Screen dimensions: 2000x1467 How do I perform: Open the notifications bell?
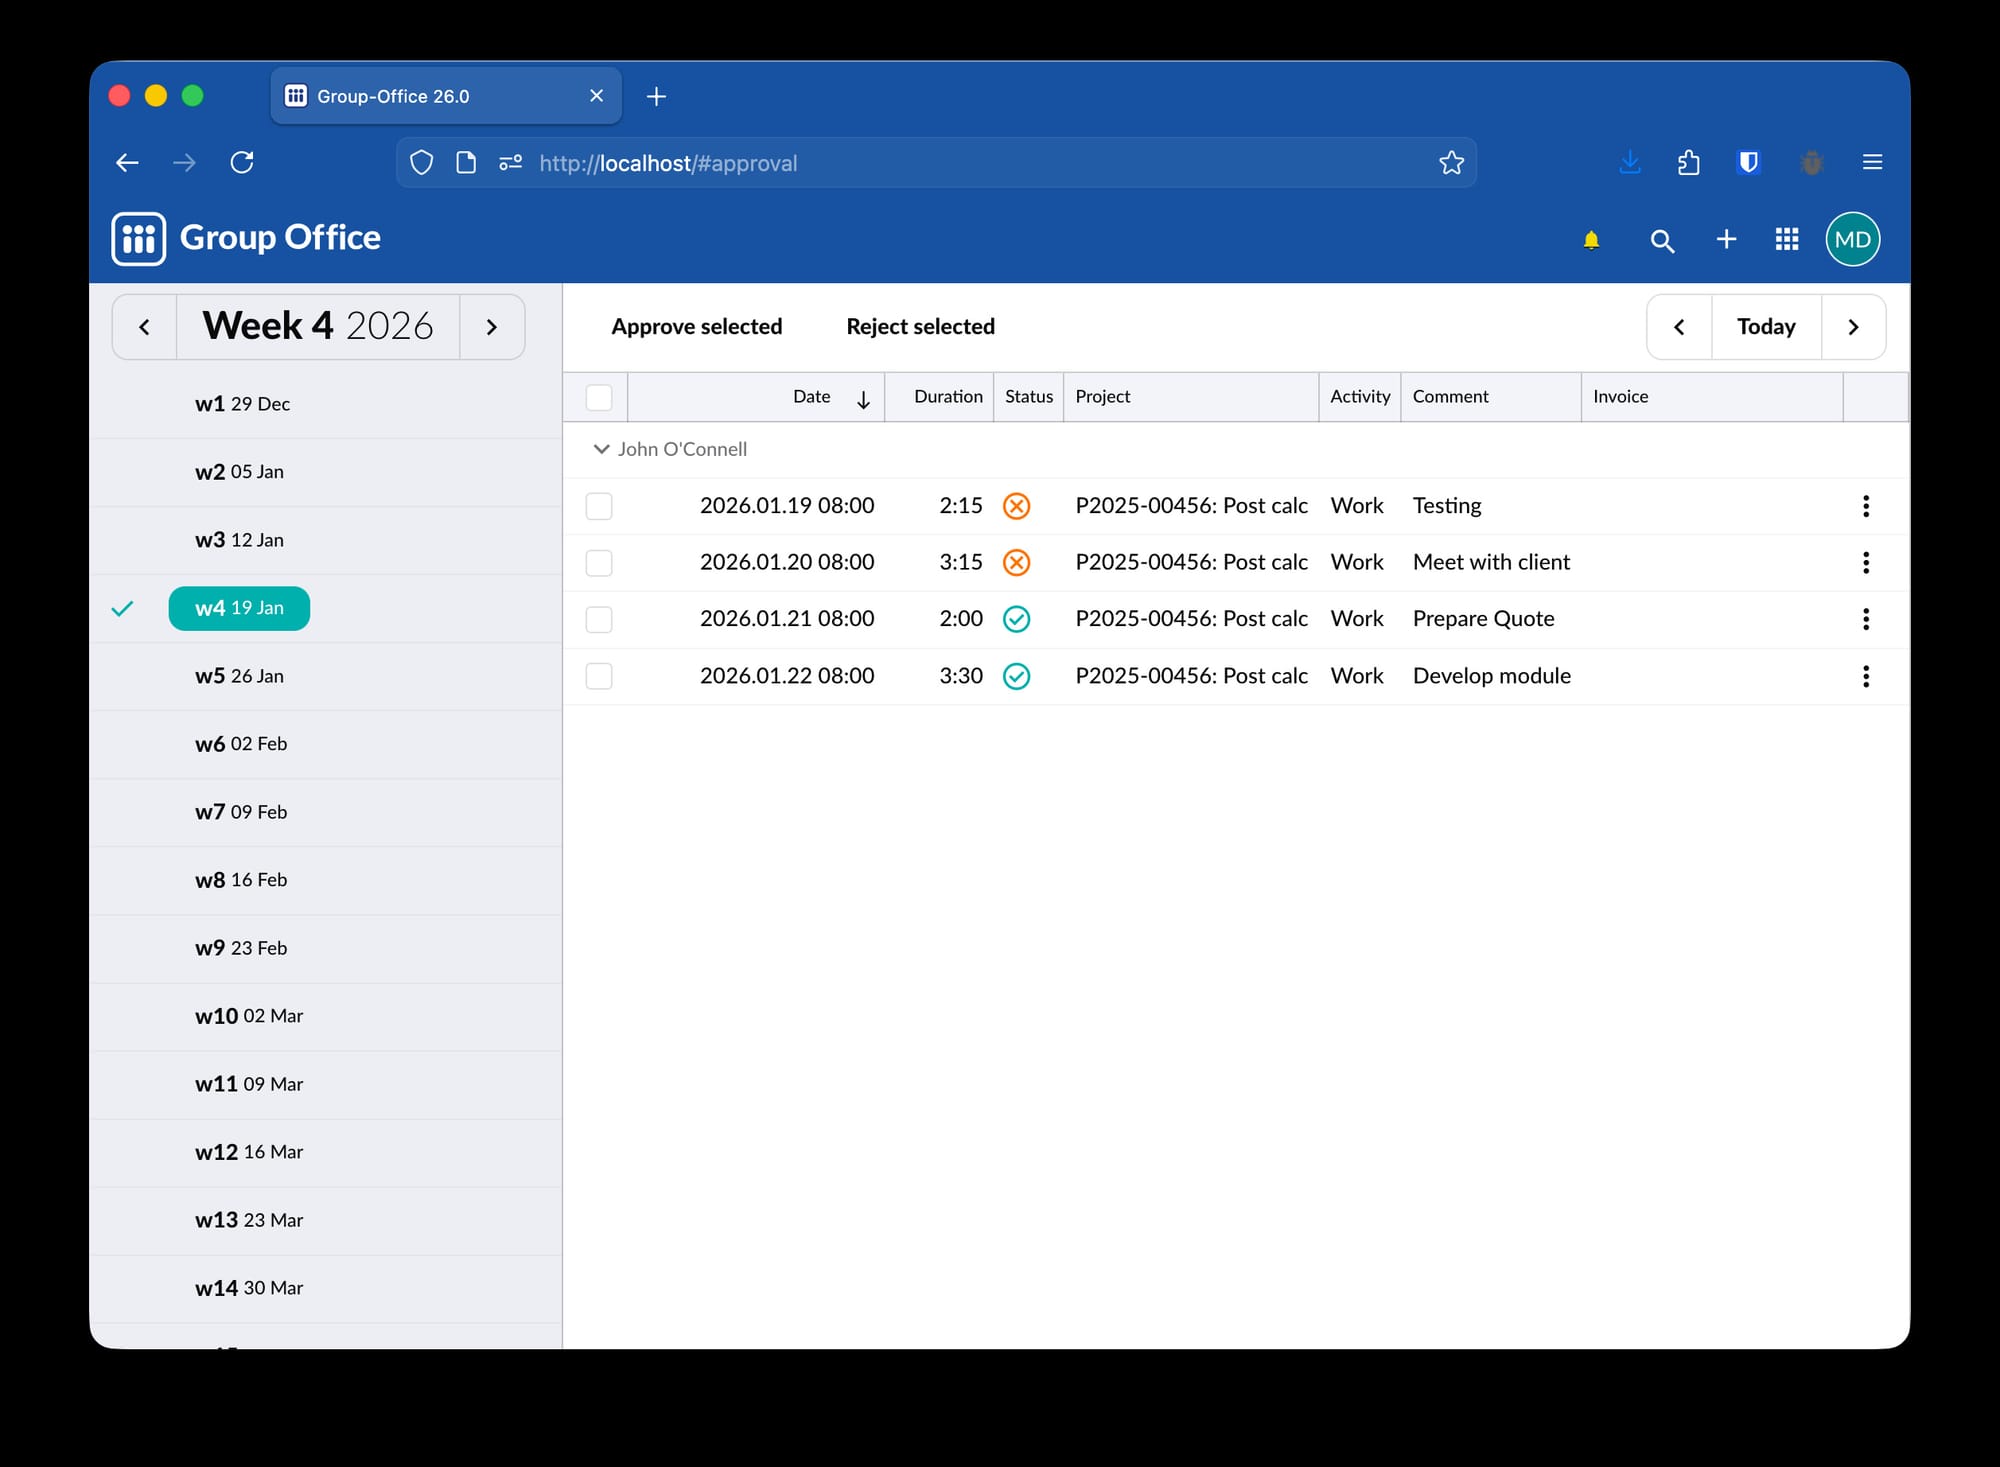coord(1592,240)
